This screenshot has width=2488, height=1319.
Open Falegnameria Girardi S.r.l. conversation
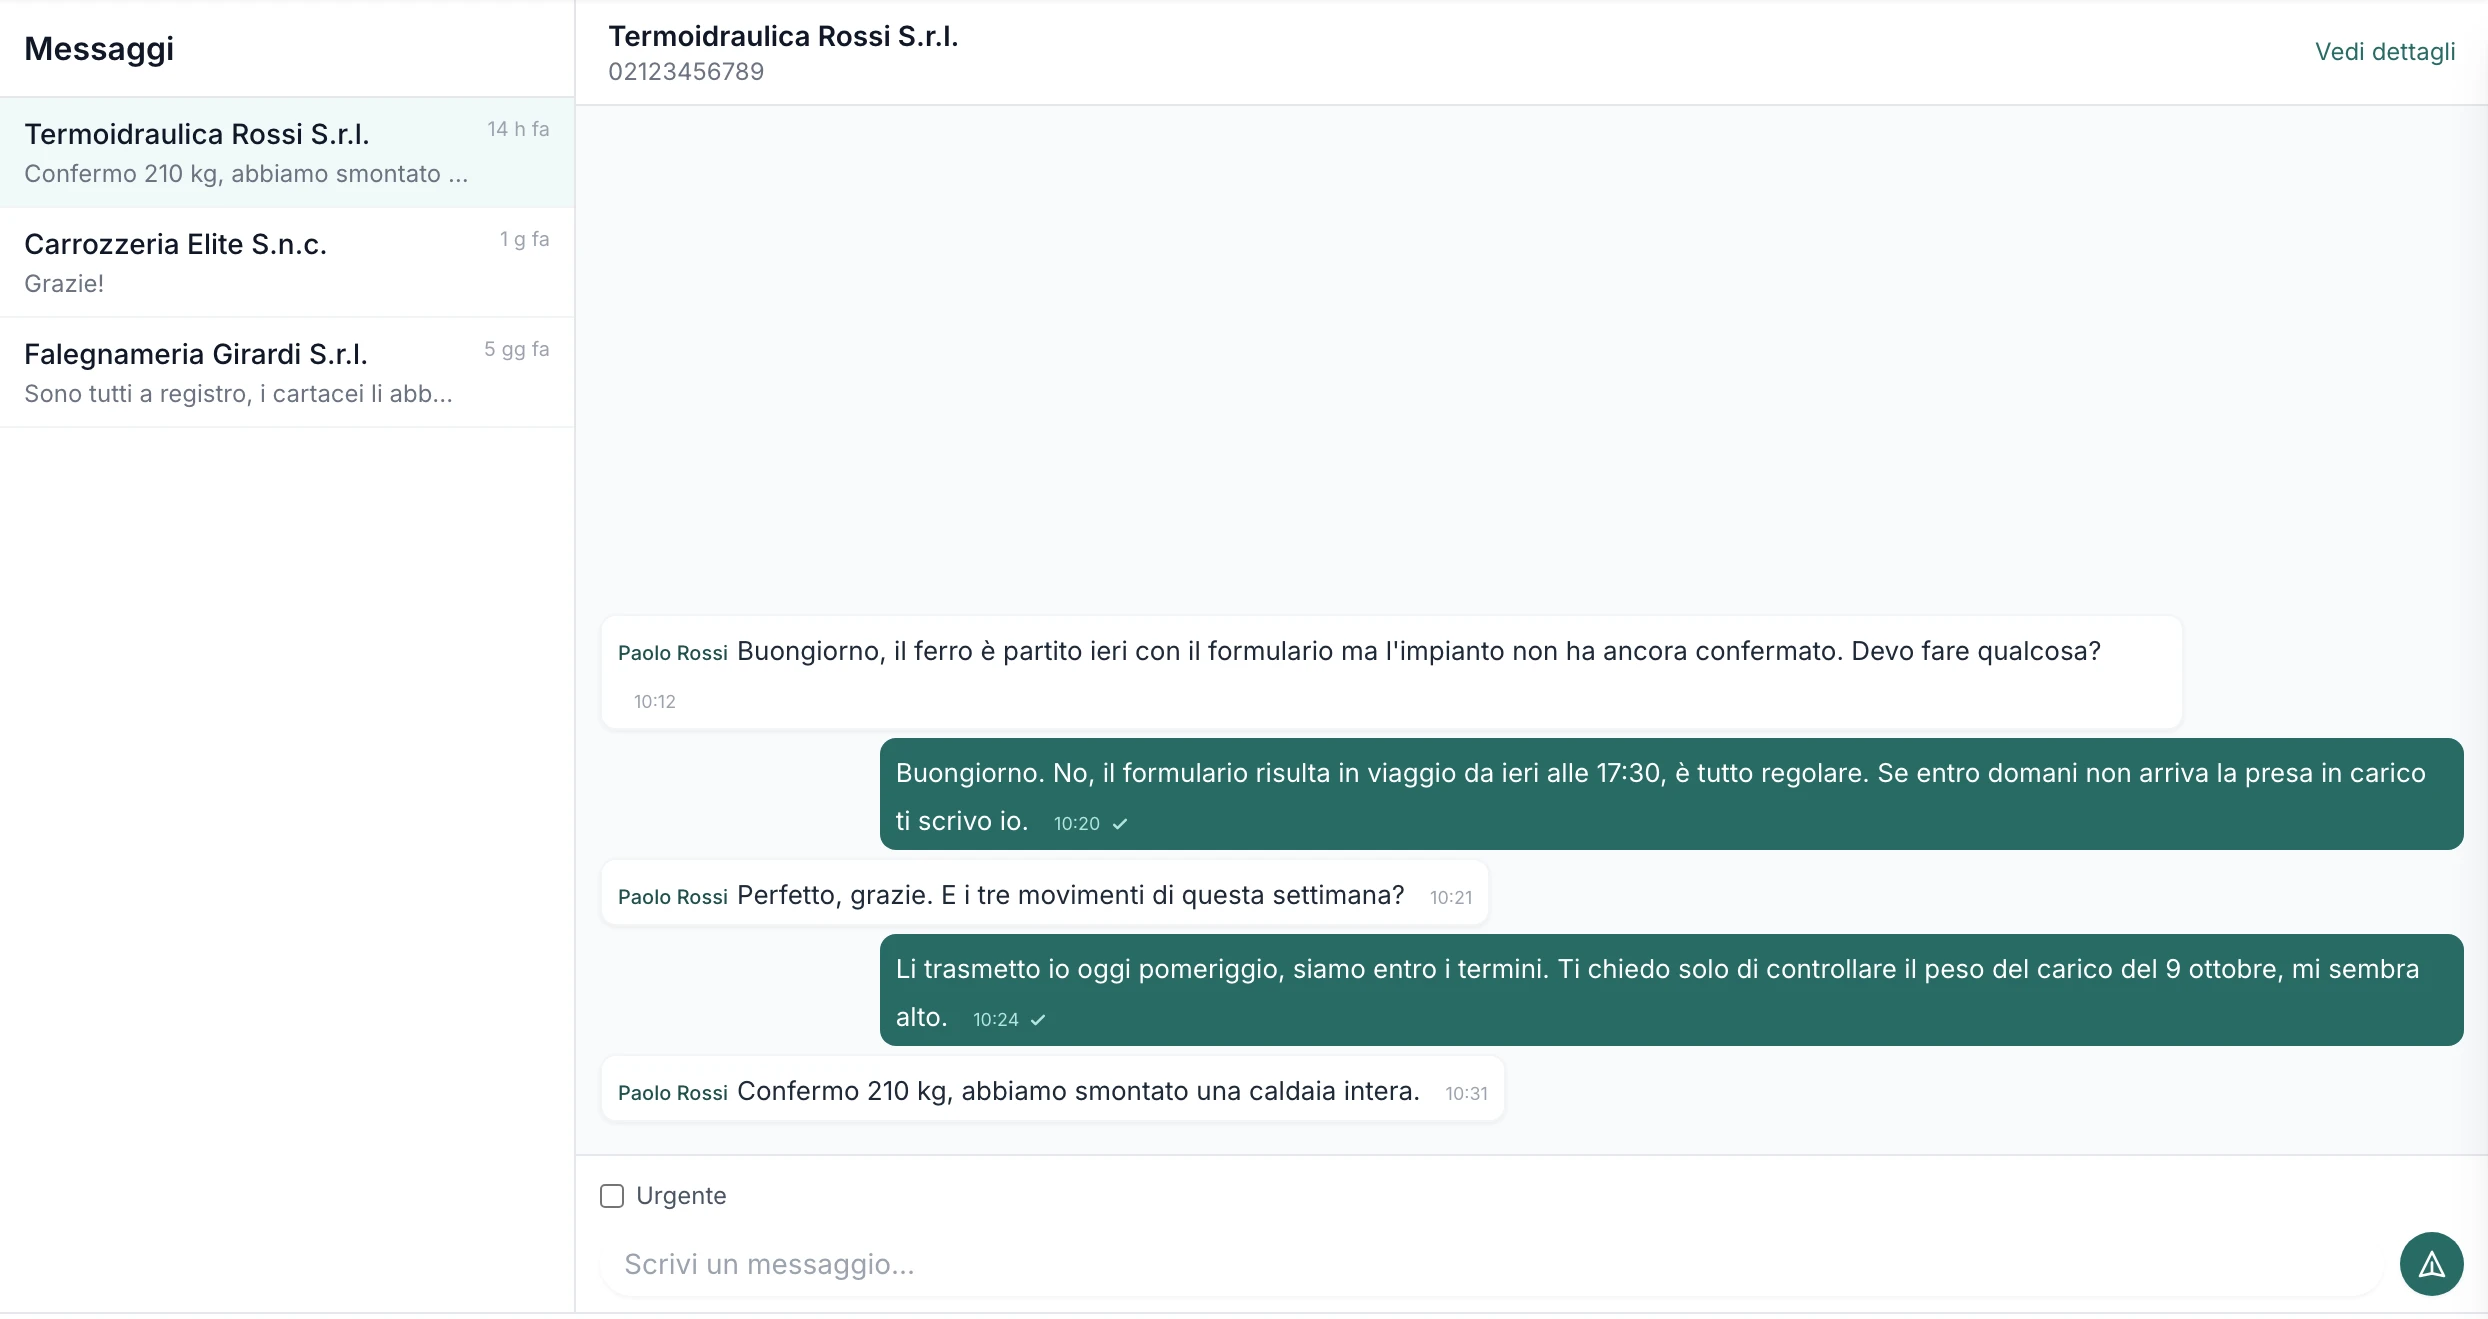pyautogui.click(x=287, y=373)
